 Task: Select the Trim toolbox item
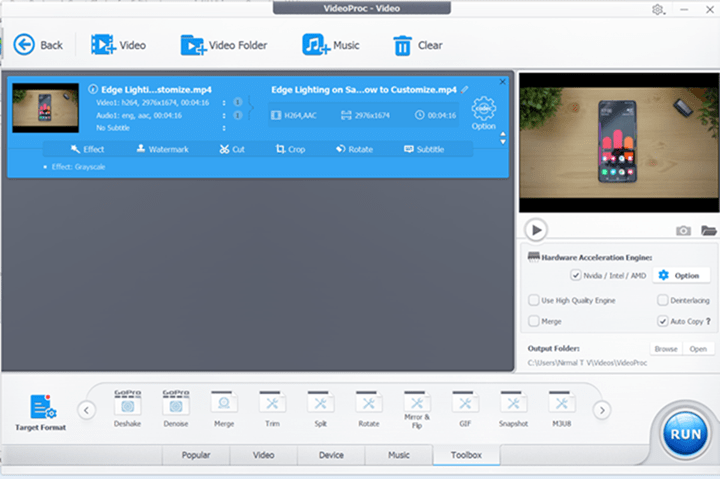click(272, 409)
